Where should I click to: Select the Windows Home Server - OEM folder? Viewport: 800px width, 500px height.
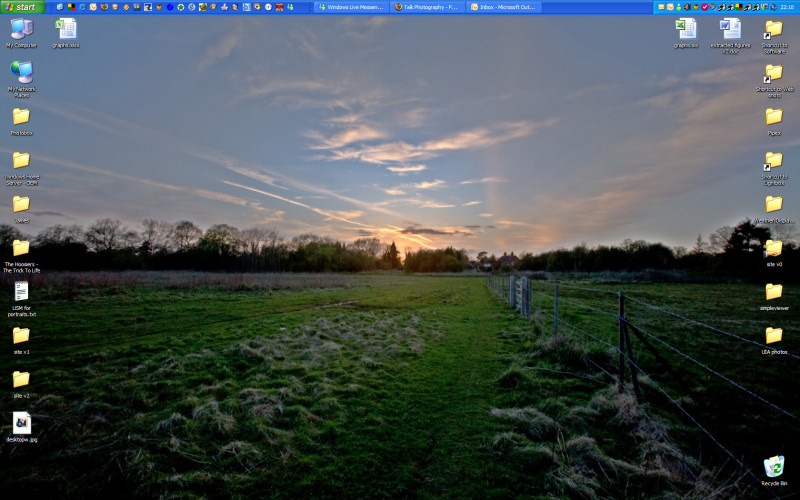coord(21,161)
